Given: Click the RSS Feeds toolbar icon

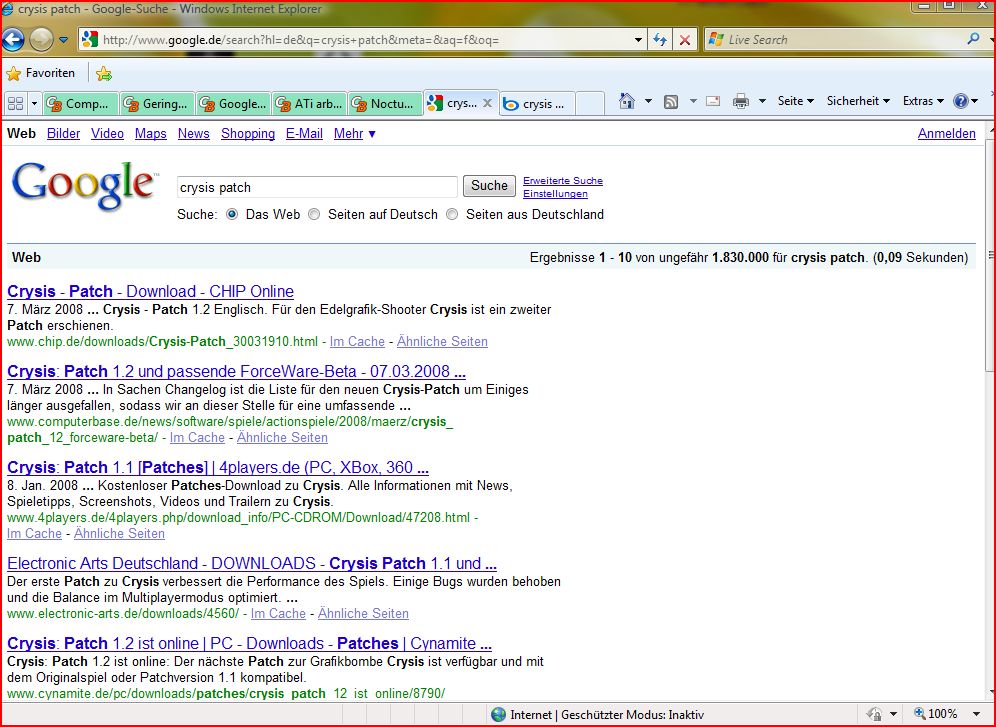Looking at the screenshot, I should click(x=671, y=102).
